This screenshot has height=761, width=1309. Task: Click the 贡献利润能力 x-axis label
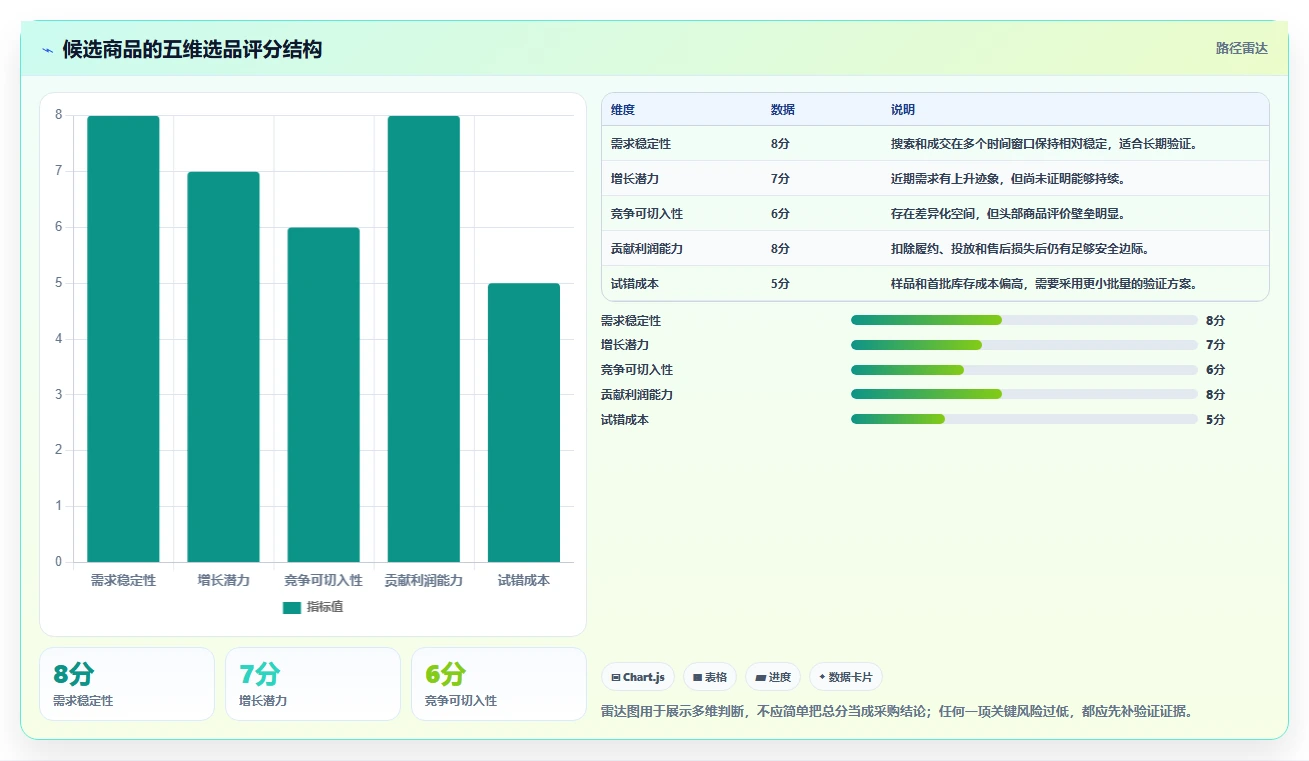424,580
